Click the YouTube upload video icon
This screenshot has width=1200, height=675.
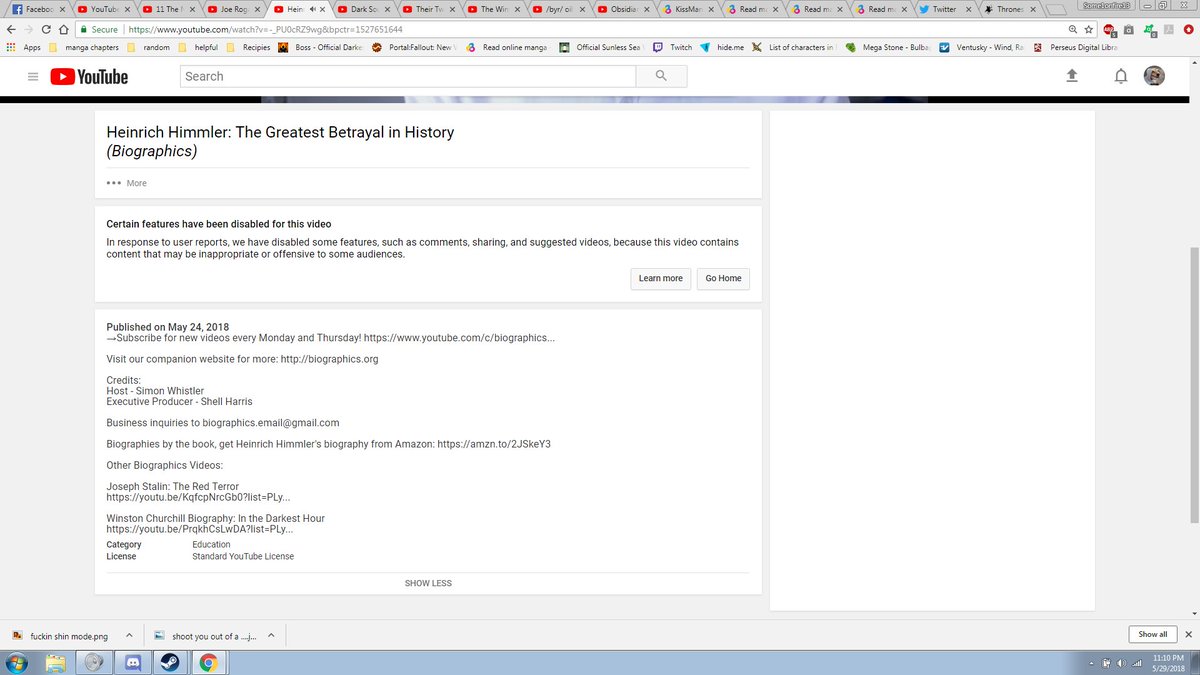[1072, 76]
